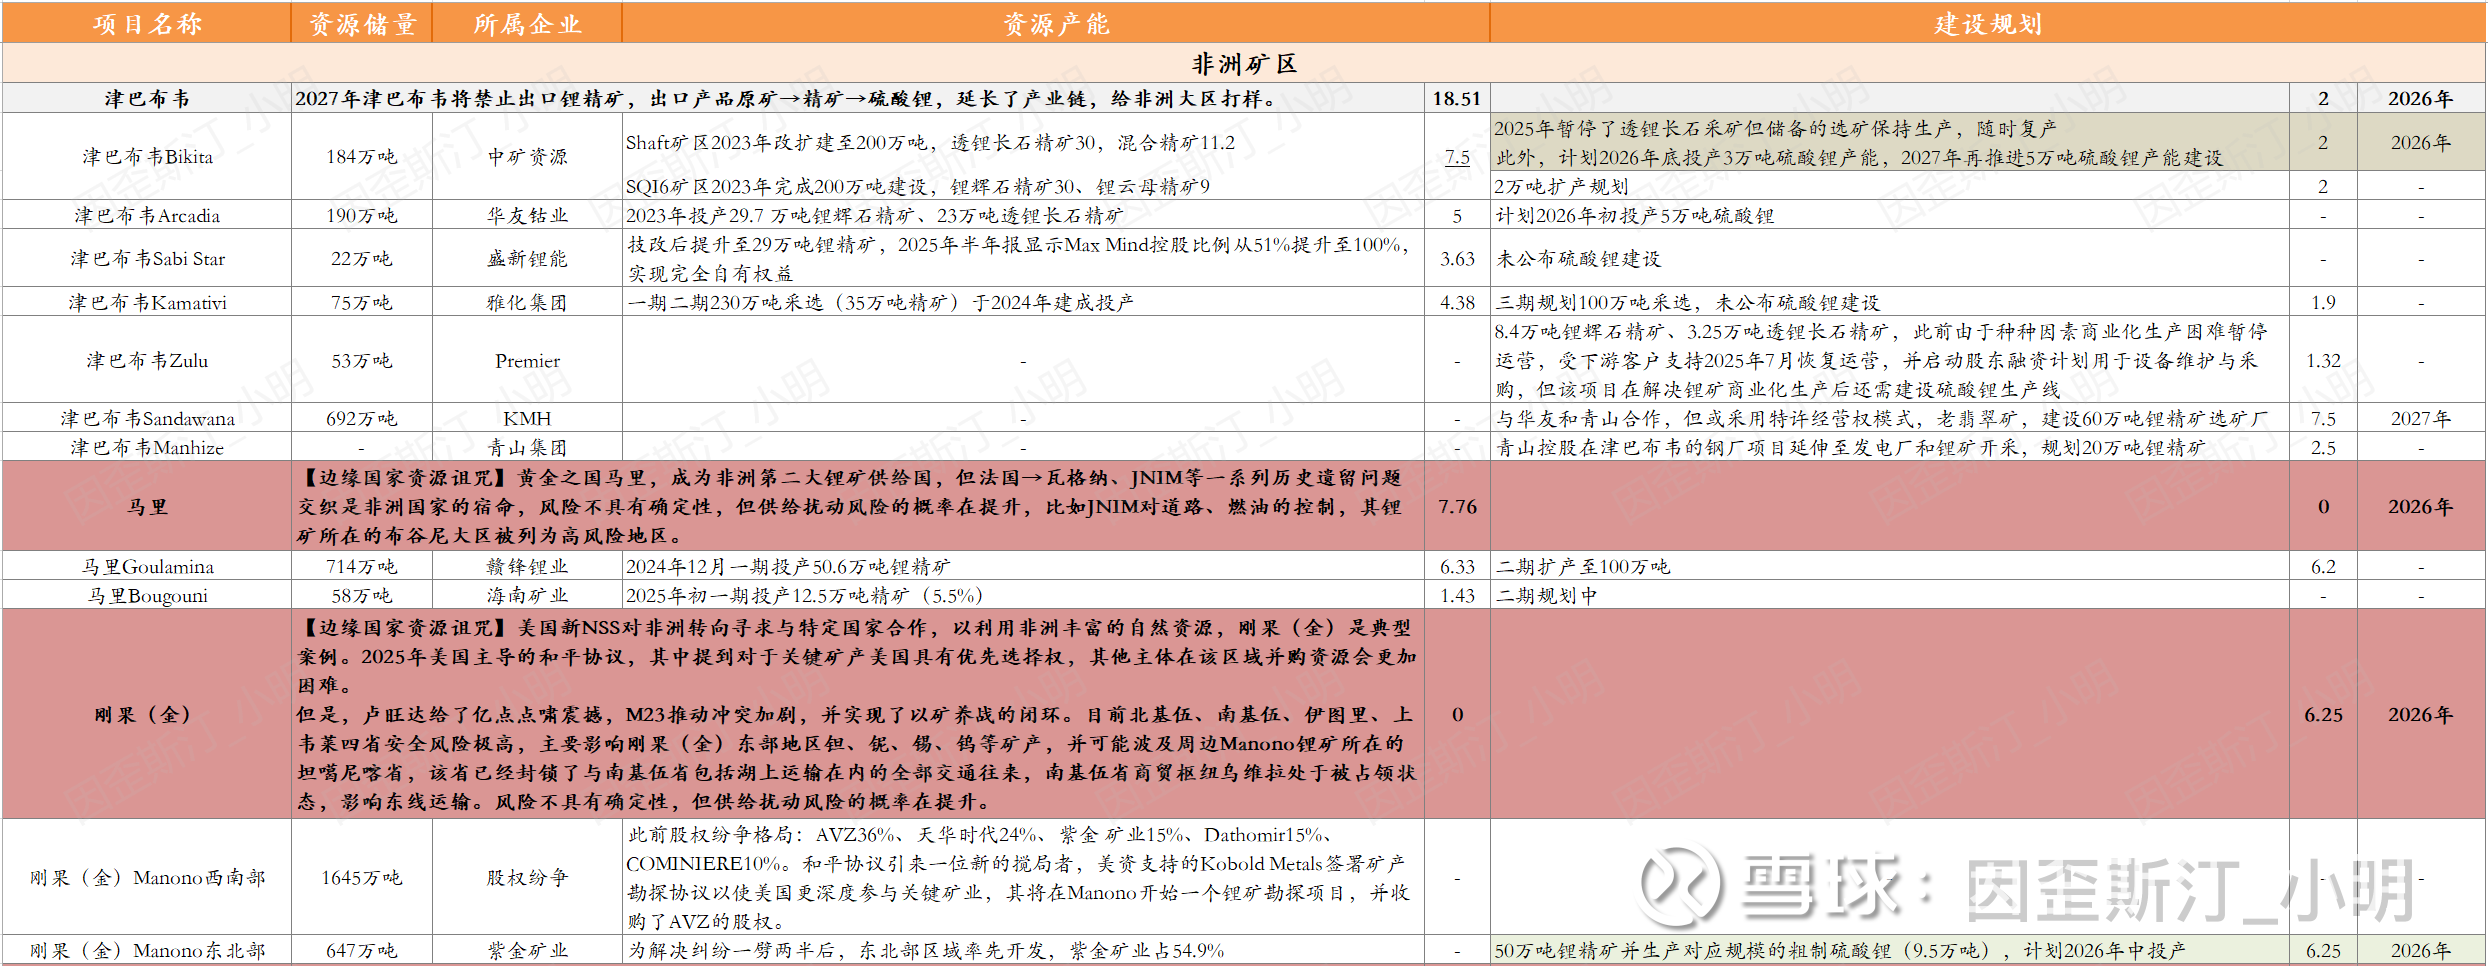Select the 津巴布韦Bikita project name cell
Image resolution: width=2488 pixels, height=966 pixels.
[147, 157]
